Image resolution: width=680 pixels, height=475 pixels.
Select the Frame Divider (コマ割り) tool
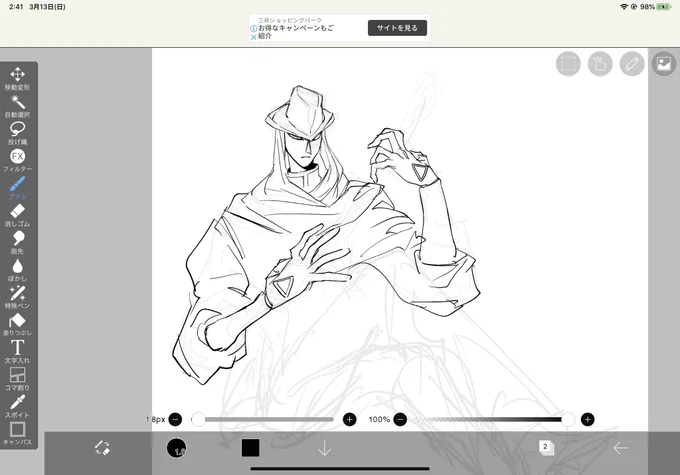click(17, 379)
